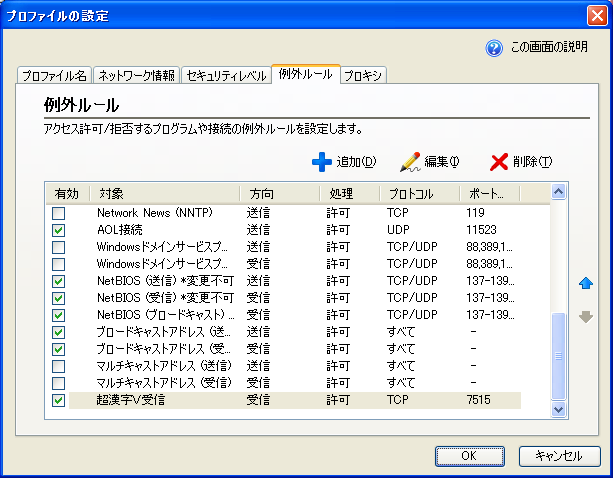Click the blue help question mark icon
Screen dimensions: 613x478
coord(494,48)
